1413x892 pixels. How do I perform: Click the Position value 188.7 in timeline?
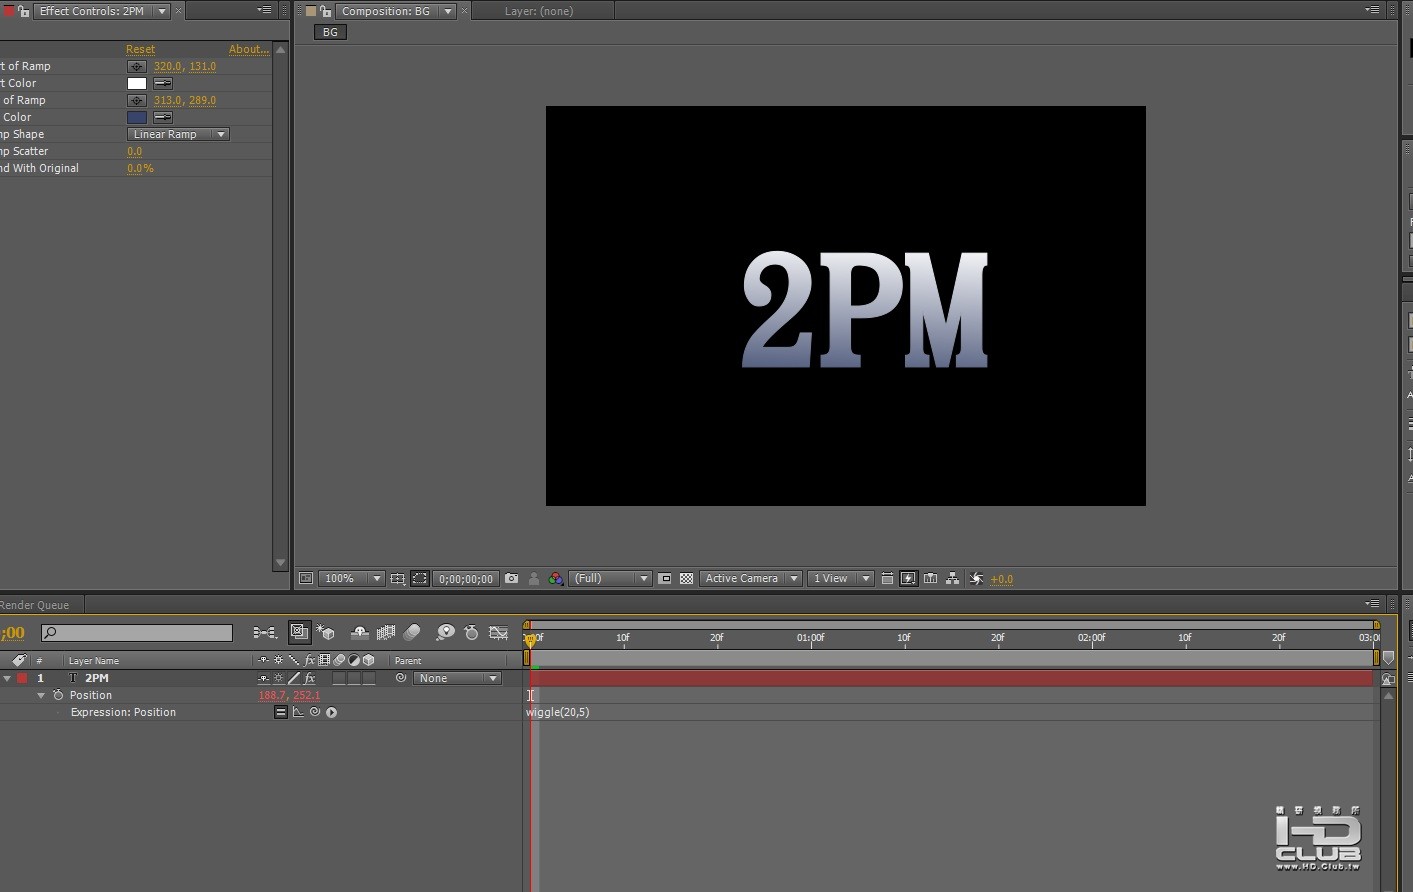272,696
